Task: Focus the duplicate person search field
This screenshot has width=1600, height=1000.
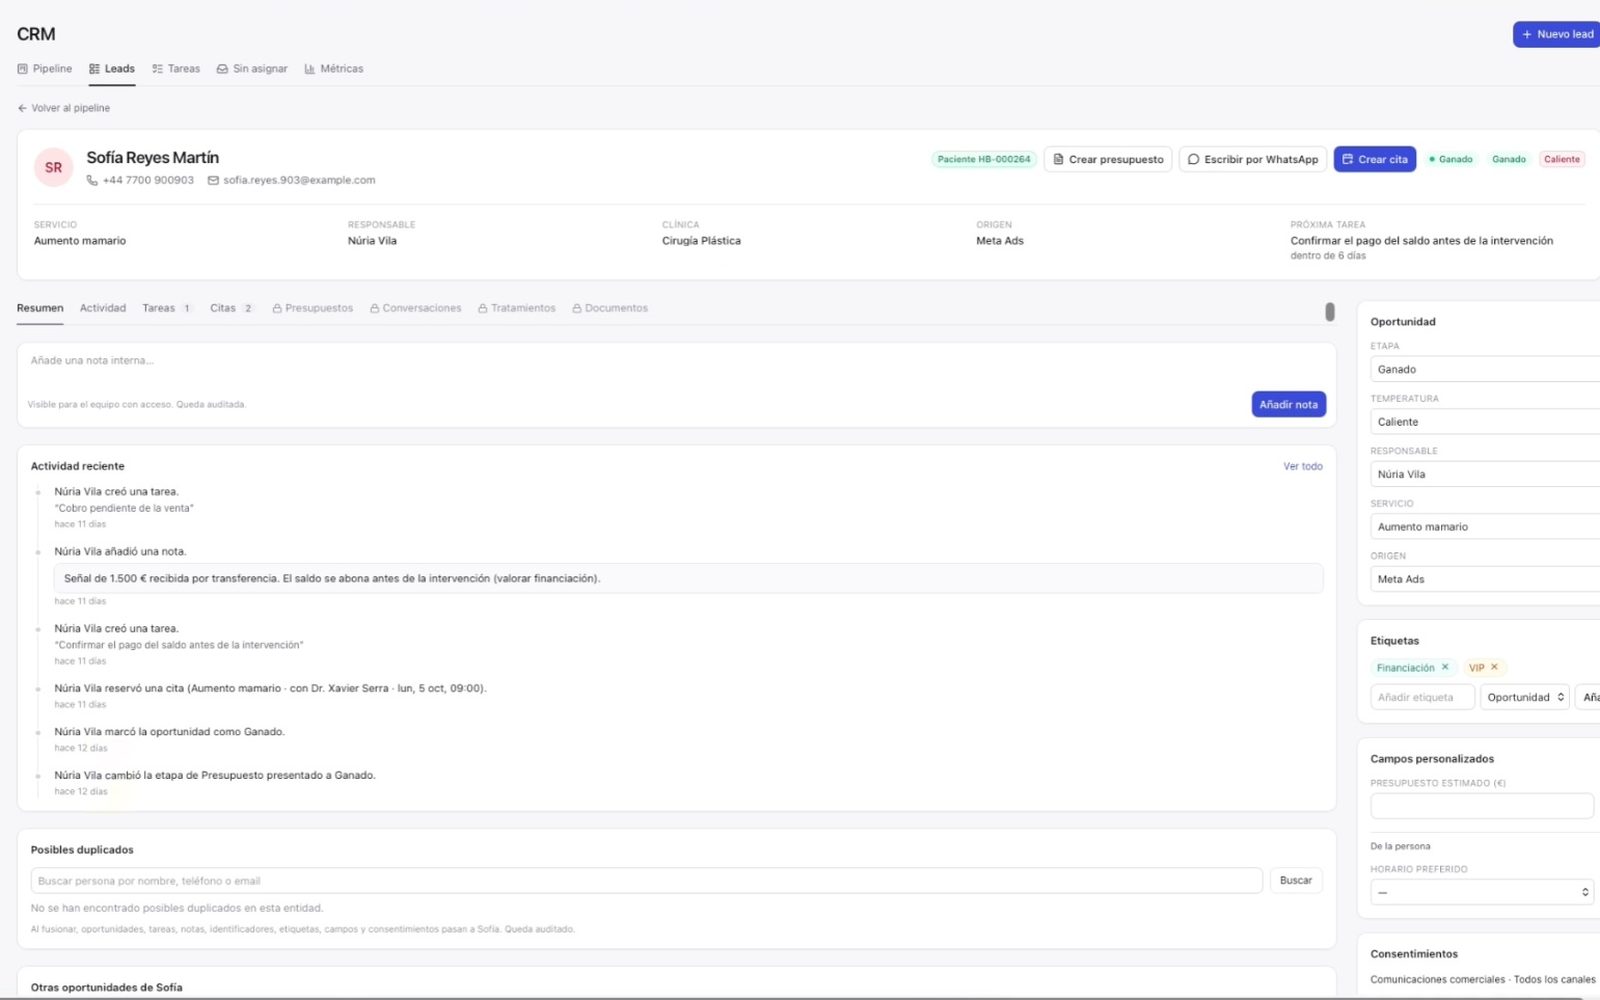Action: coord(646,881)
